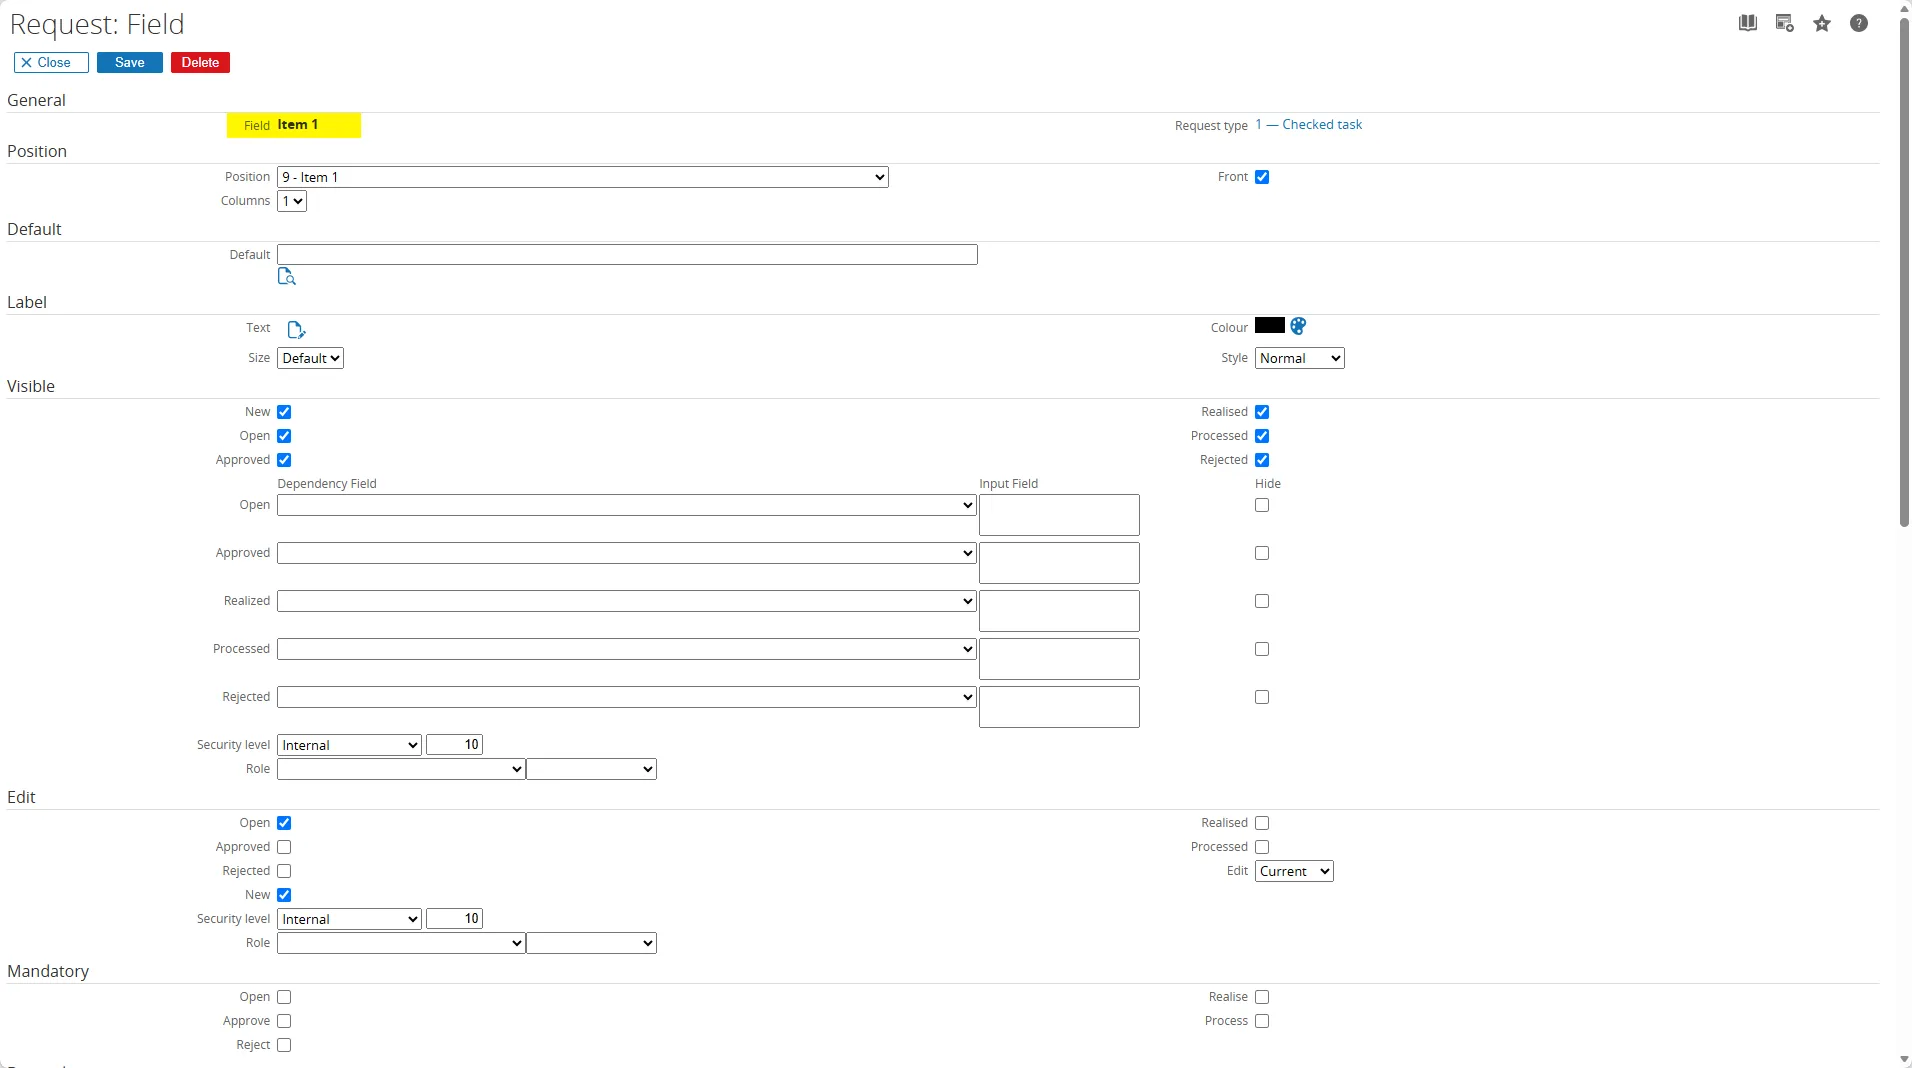
Task: Check Mandatory Open checkbox
Action: [284, 997]
